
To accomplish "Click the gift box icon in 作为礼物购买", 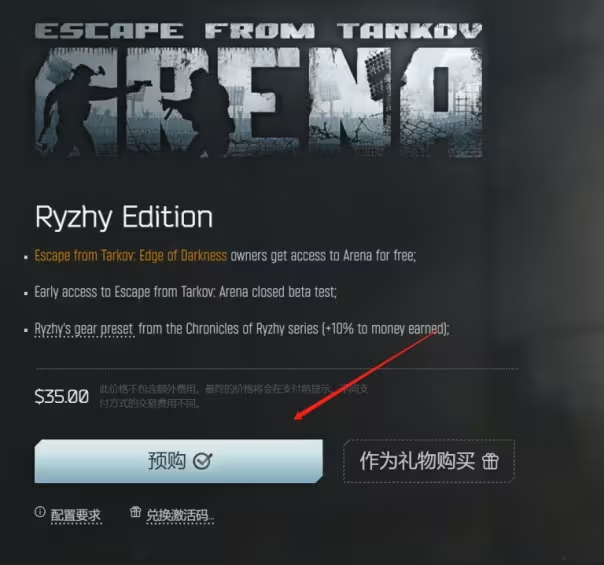I will pyautogui.click(x=490, y=461).
